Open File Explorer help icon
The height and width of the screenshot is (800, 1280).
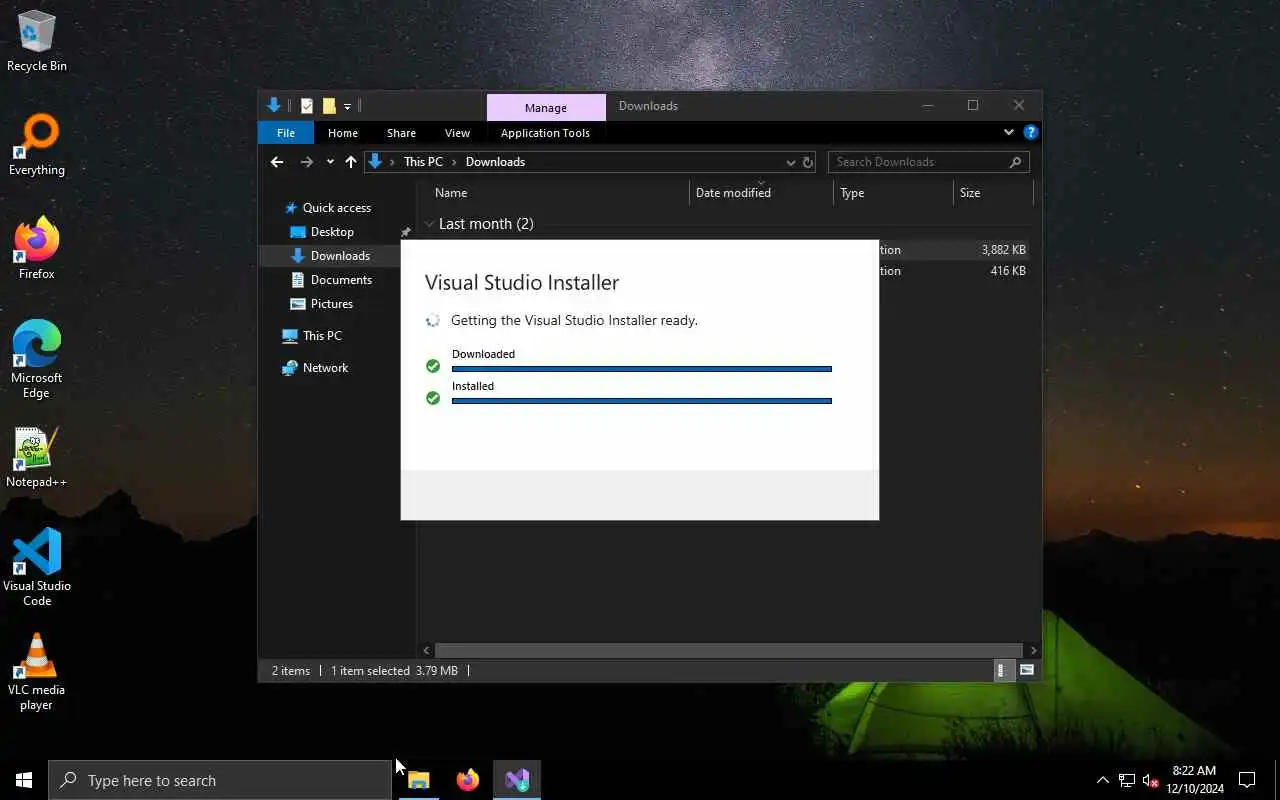1031,132
